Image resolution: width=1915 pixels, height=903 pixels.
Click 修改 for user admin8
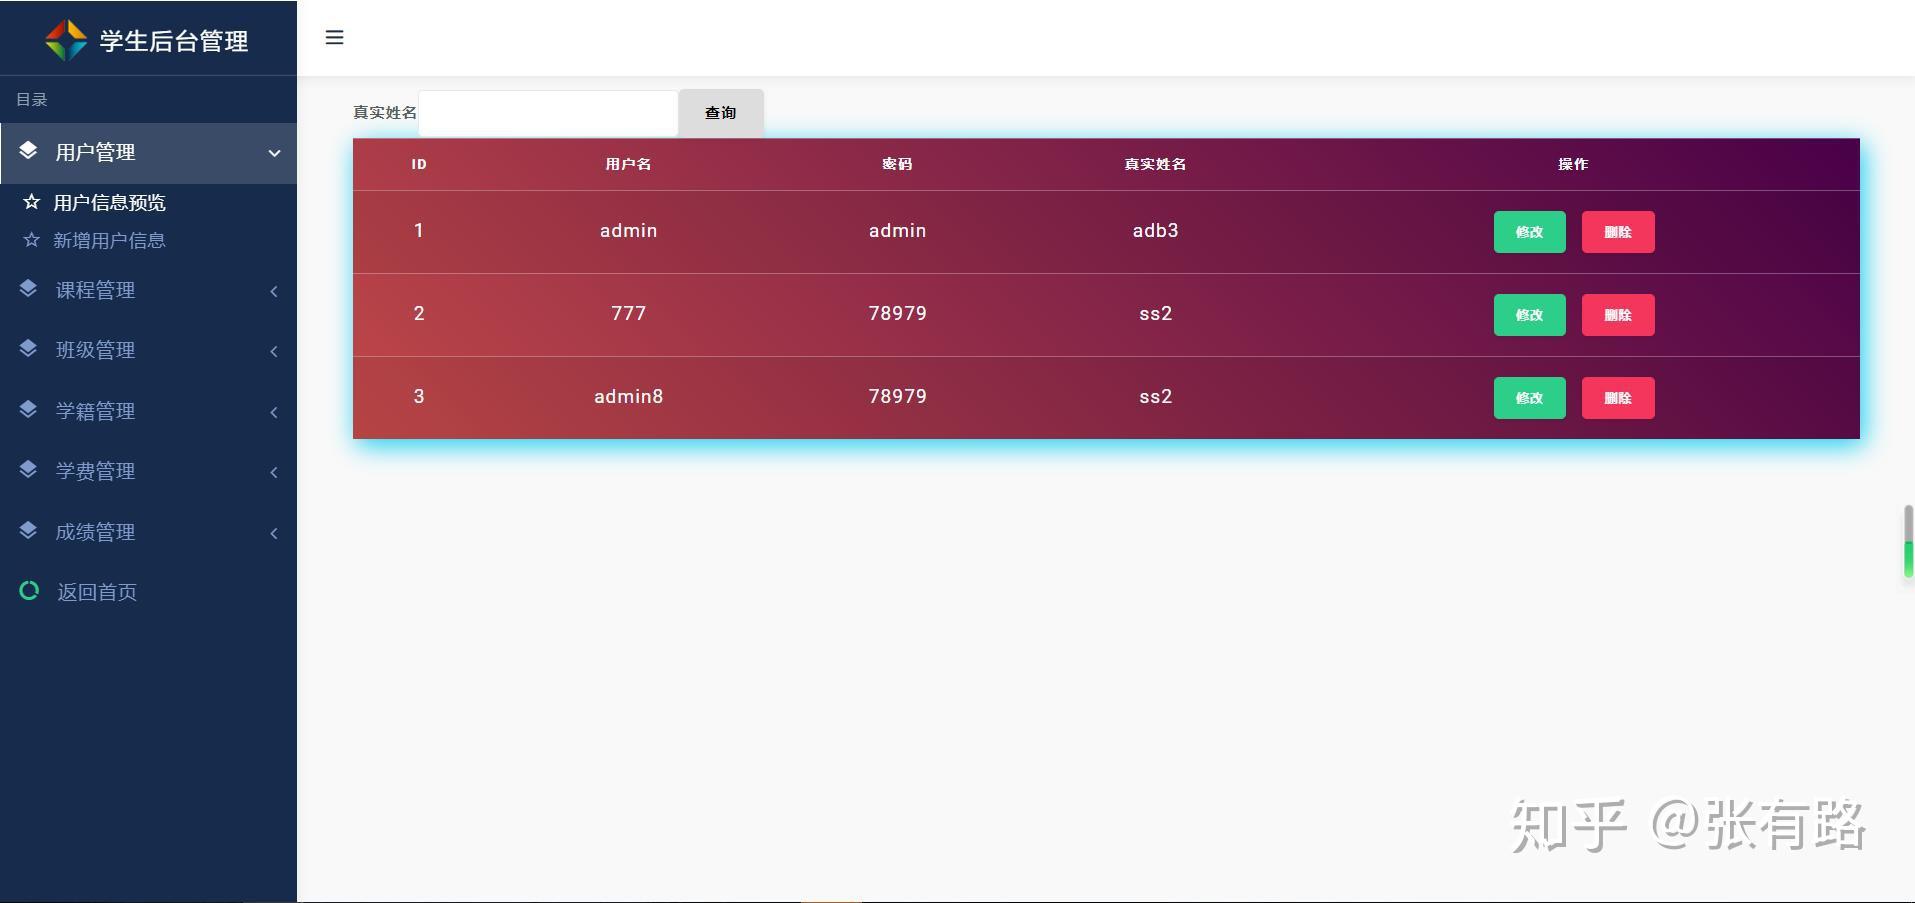coord(1530,398)
